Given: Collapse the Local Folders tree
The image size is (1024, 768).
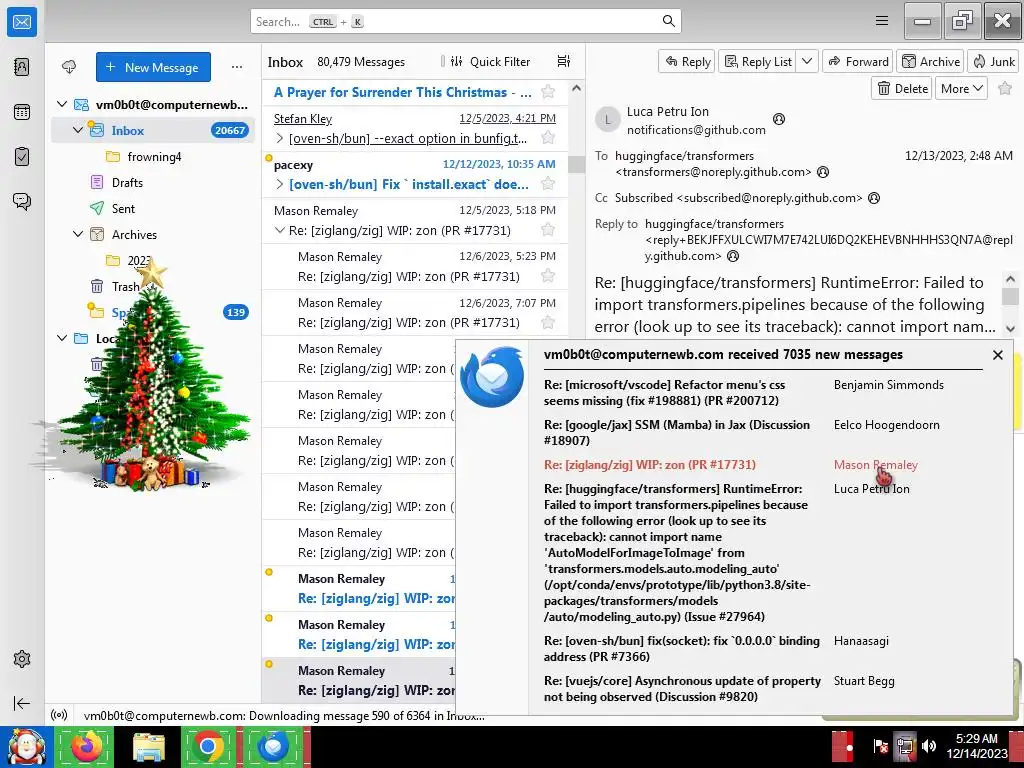Looking at the screenshot, I should pos(62,338).
